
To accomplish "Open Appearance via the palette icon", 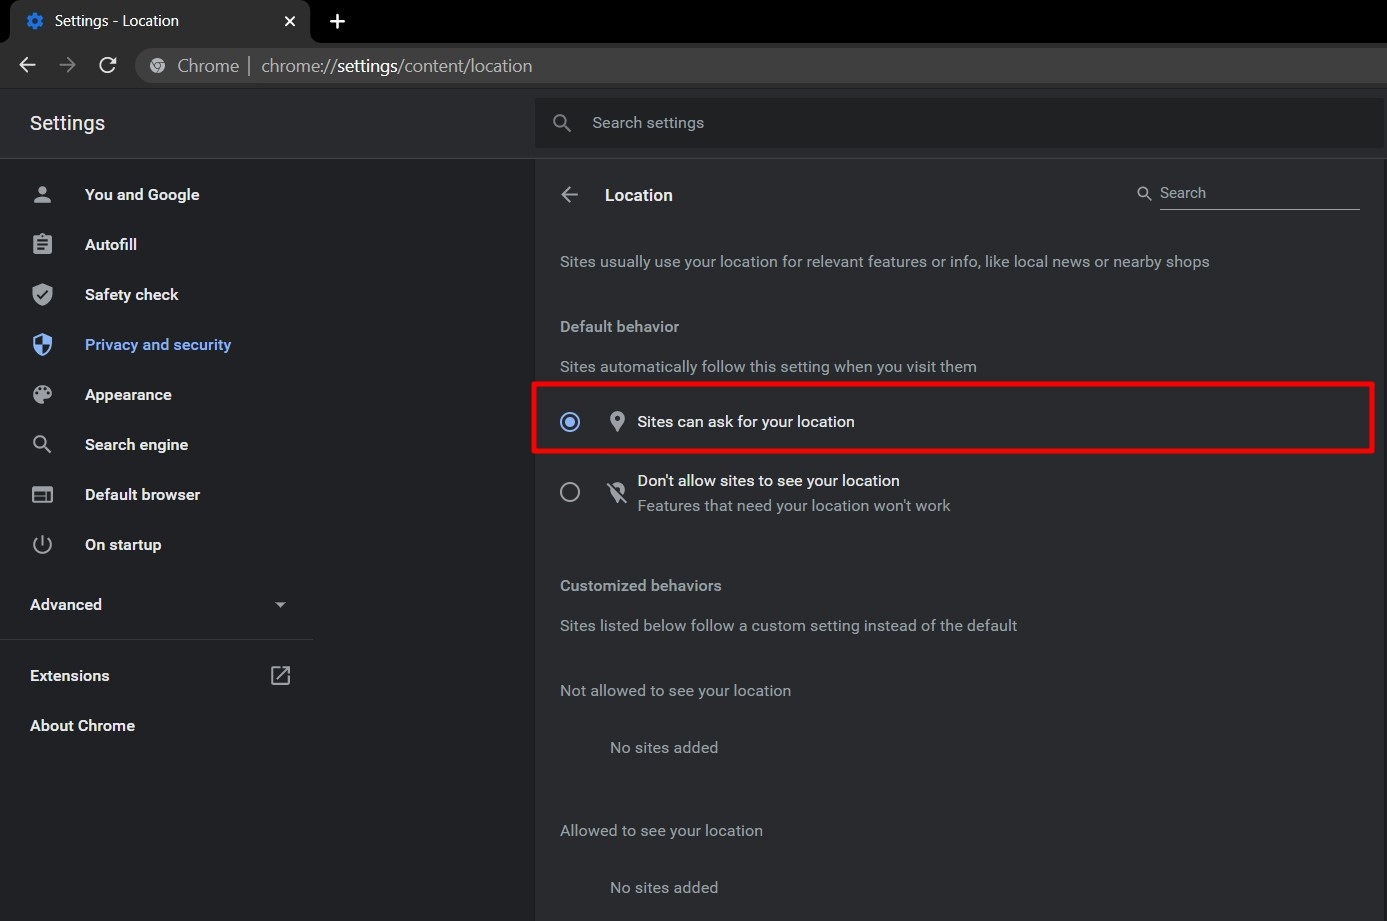I will [x=42, y=394].
